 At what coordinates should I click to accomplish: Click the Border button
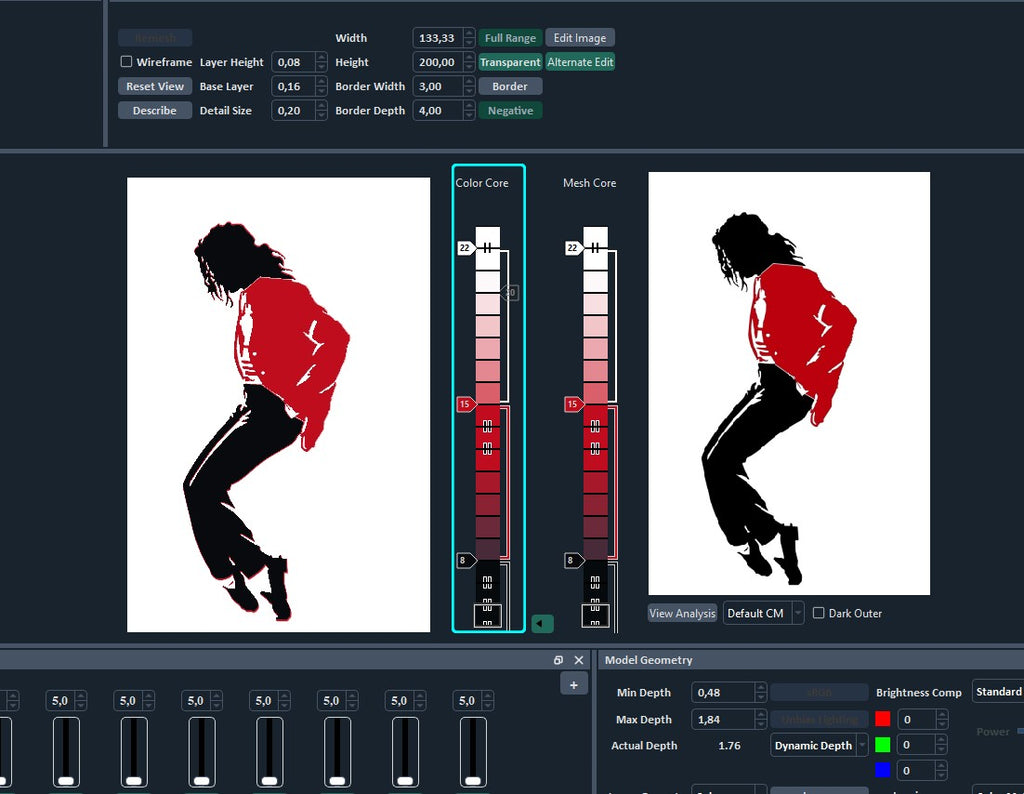510,86
